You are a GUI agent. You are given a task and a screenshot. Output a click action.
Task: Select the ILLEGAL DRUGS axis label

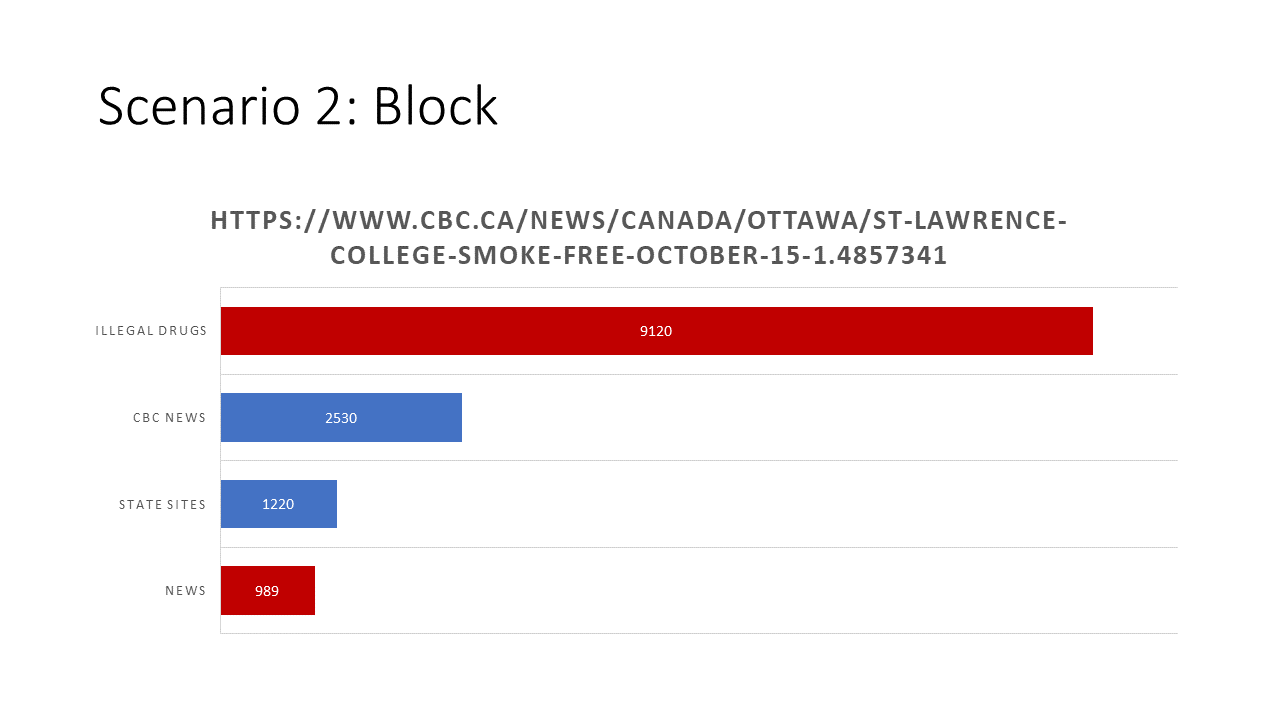tap(151, 331)
